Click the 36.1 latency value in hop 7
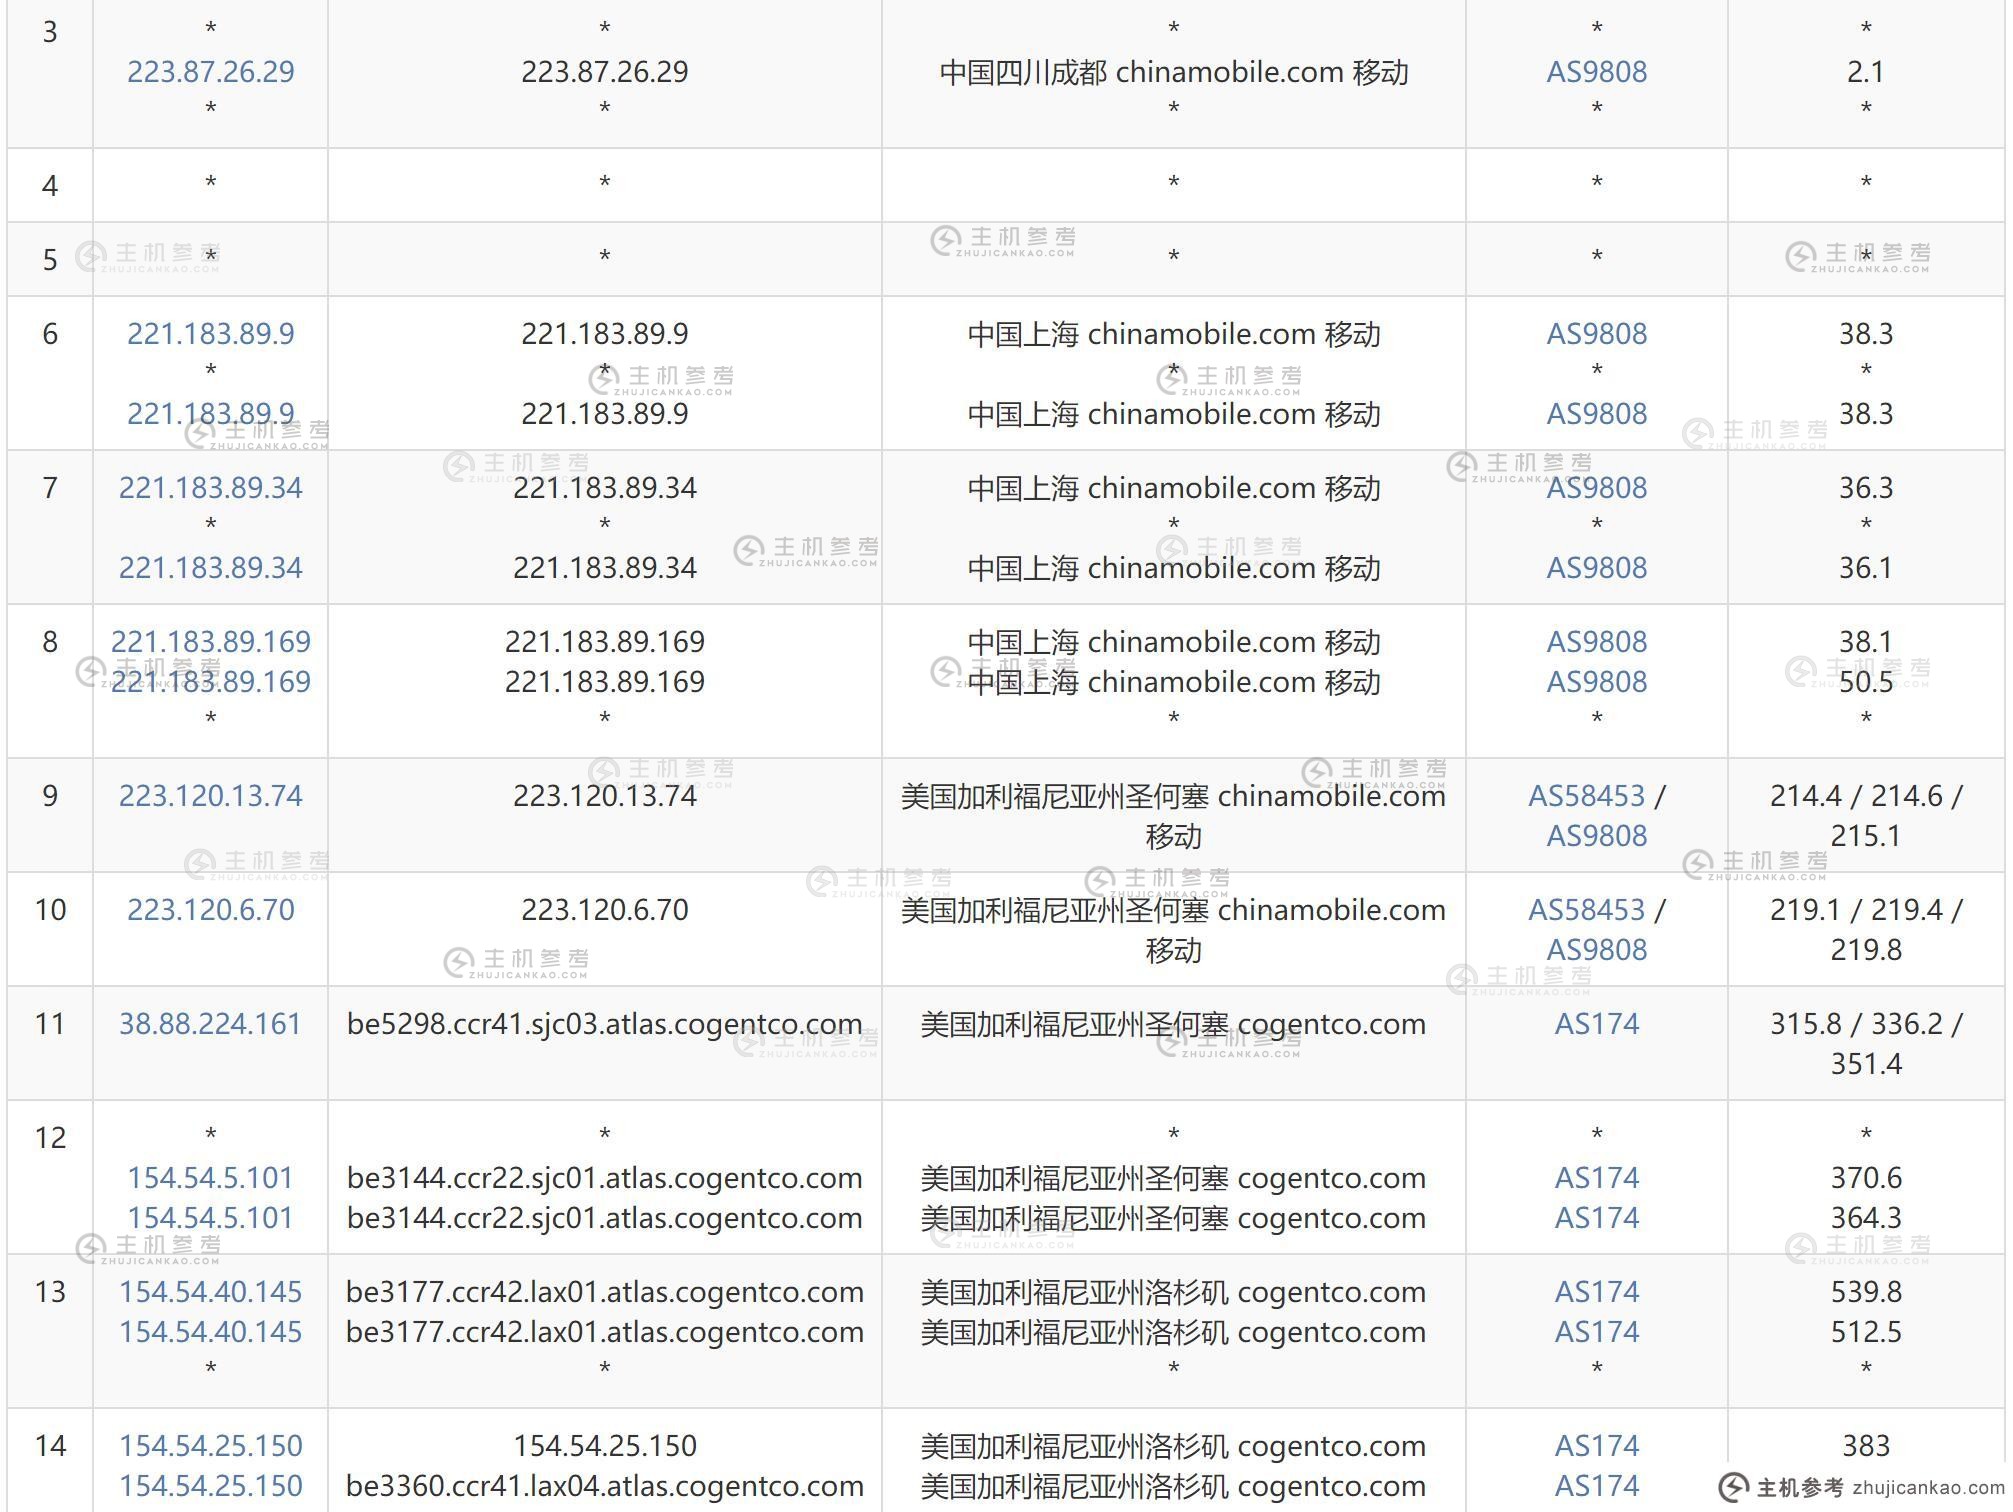2013x1512 pixels. pos(1865,568)
